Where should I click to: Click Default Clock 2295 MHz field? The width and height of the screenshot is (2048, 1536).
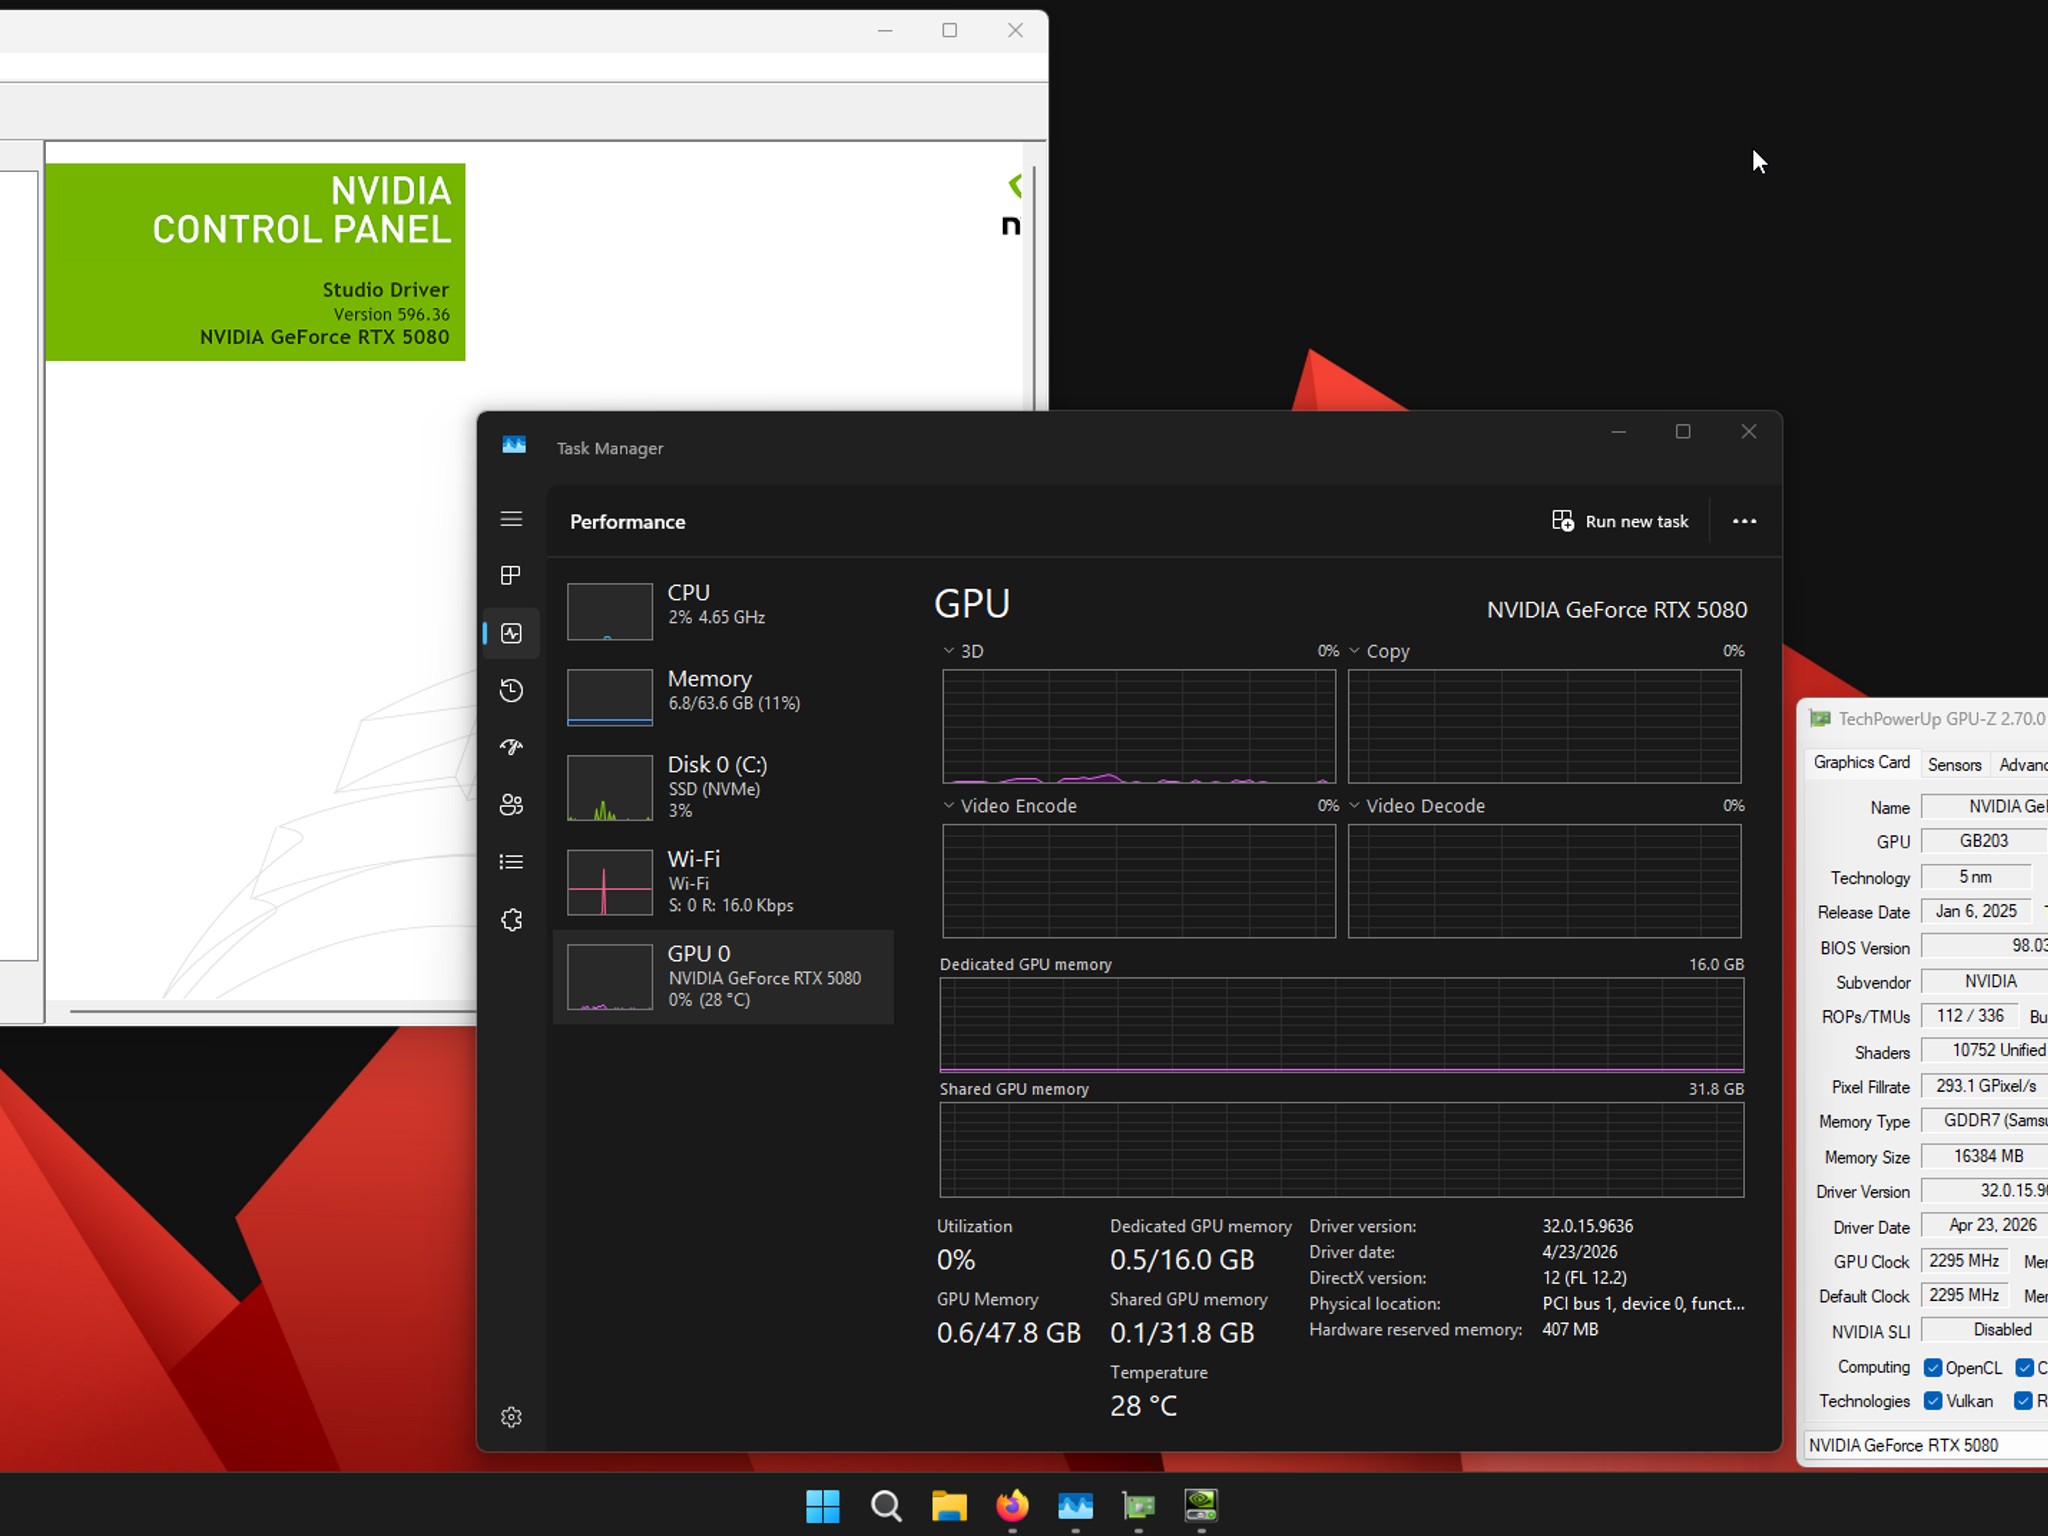(x=1964, y=1296)
